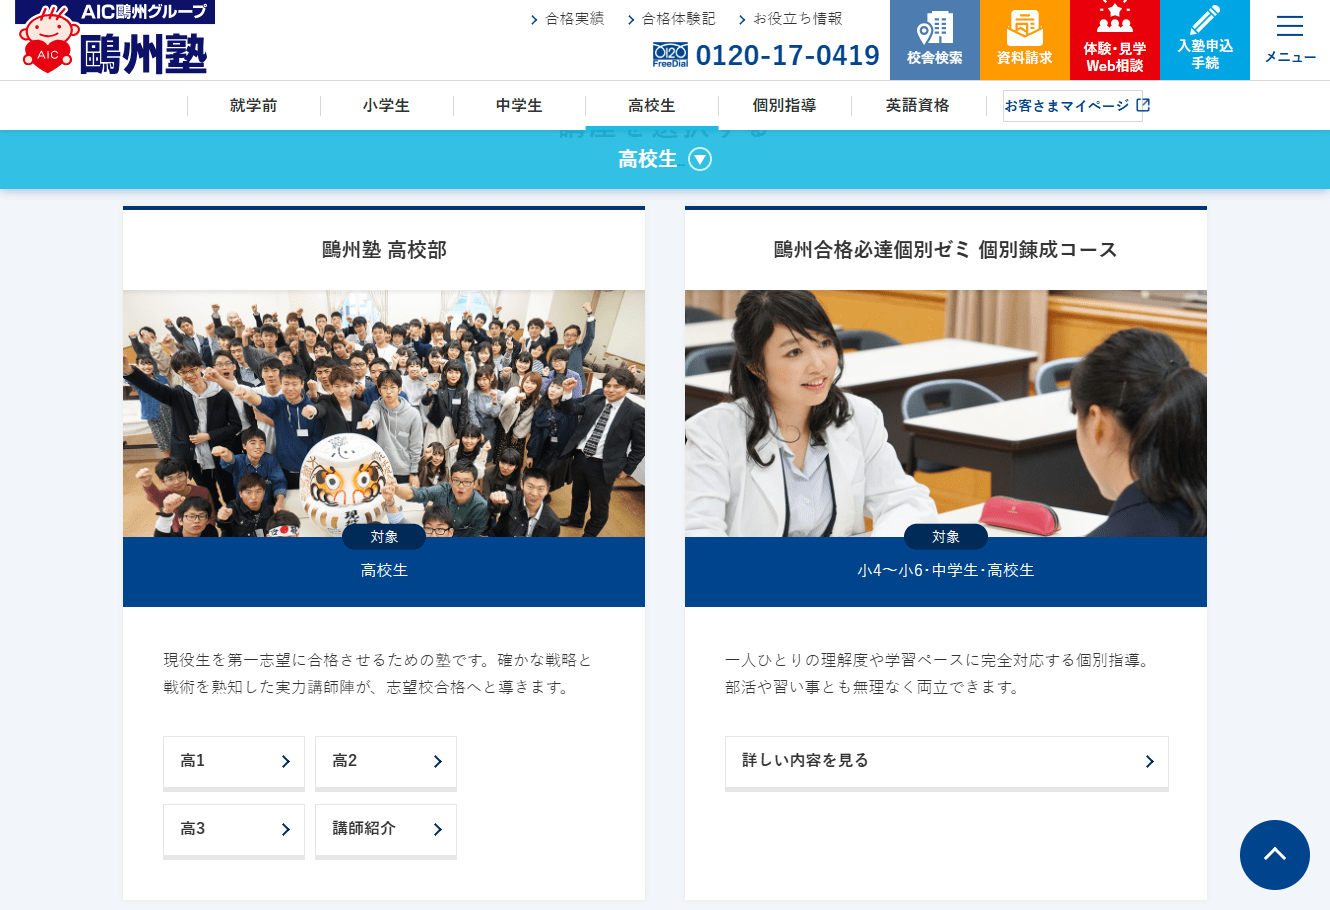Click 詳しい内容を見る details button
Viewport: 1330px width, 910px height.
pos(946,762)
